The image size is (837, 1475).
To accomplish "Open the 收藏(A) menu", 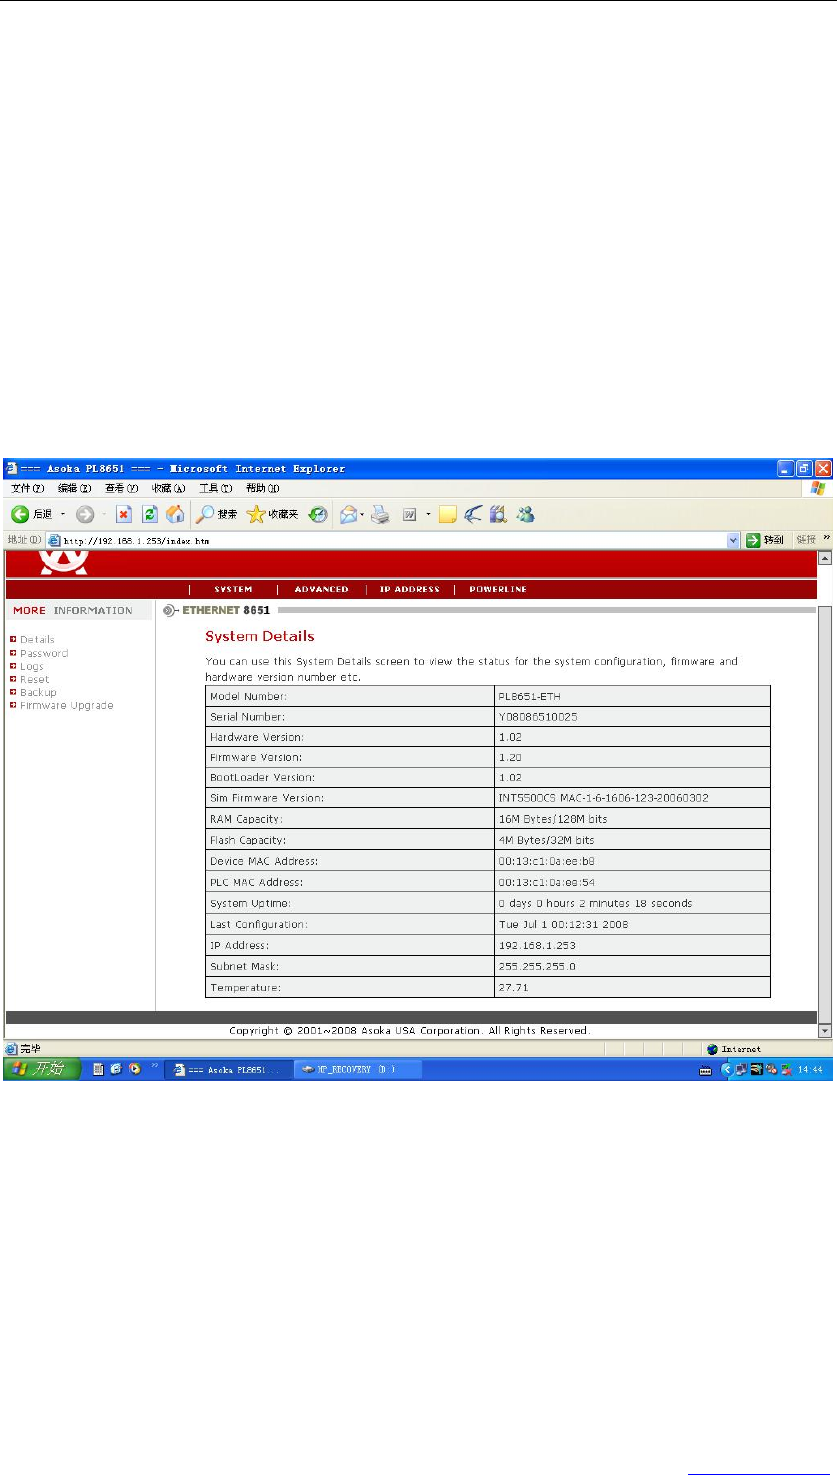I will (168, 488).
